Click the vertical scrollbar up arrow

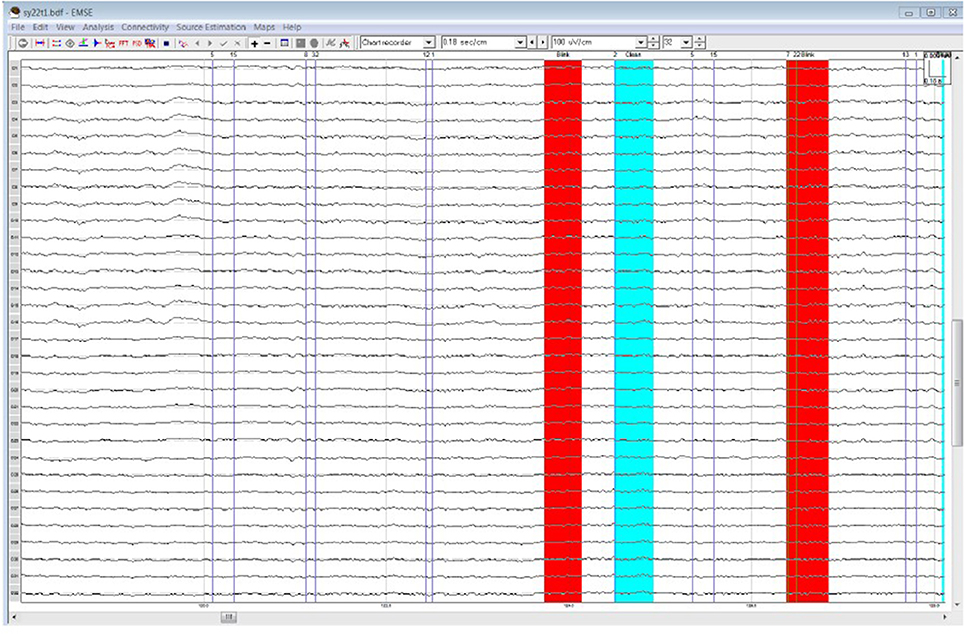(x=957, y=57)
